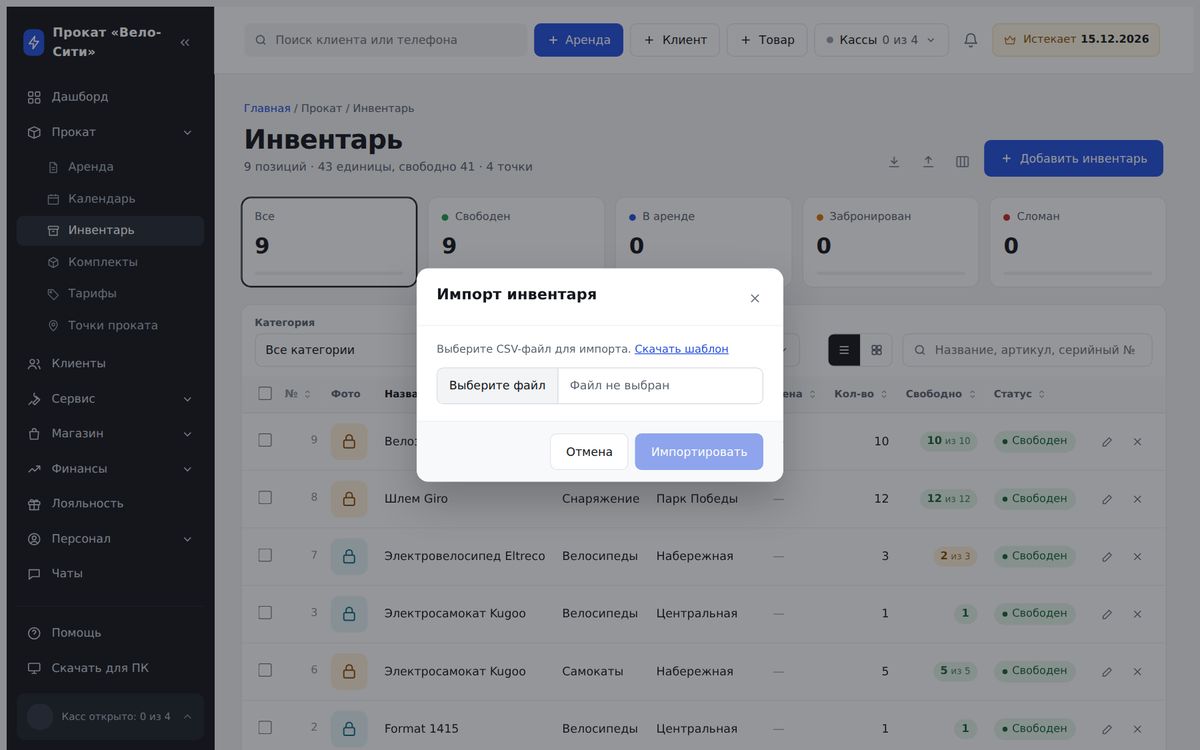Expand the Магазин sidebar section
The height and width of the screenshot is (750, 1200).
(x=110, y=434)
